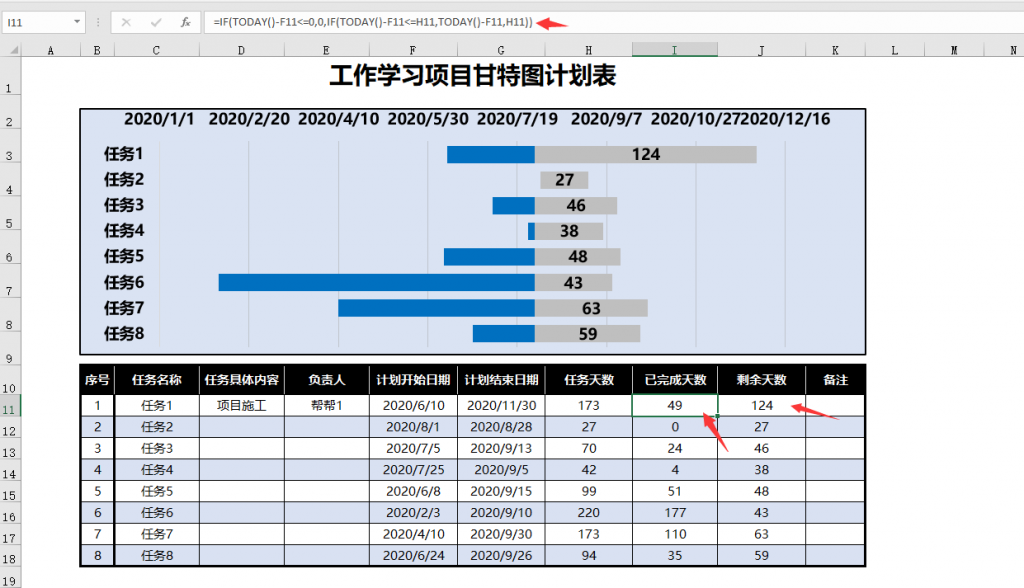
Task: Select column I header
Action: click(x=675, y=50)
